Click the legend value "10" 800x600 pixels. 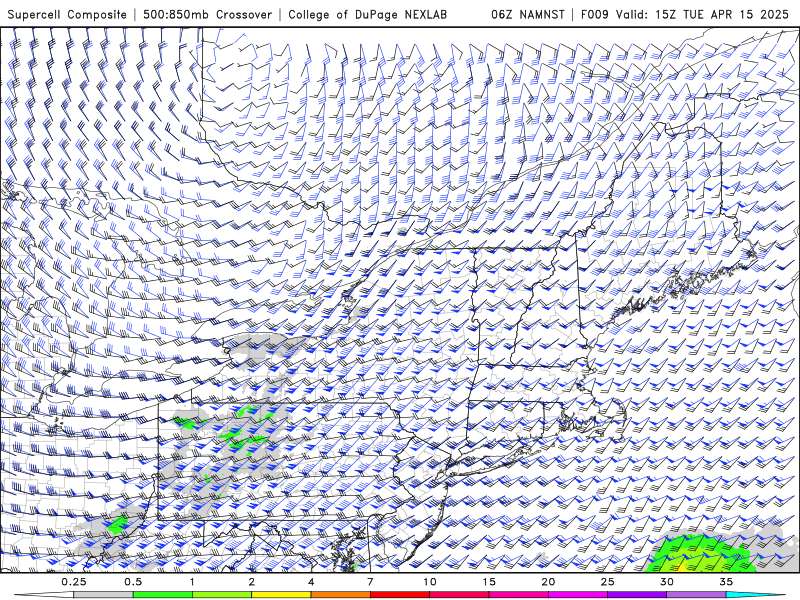pos(430,582)
